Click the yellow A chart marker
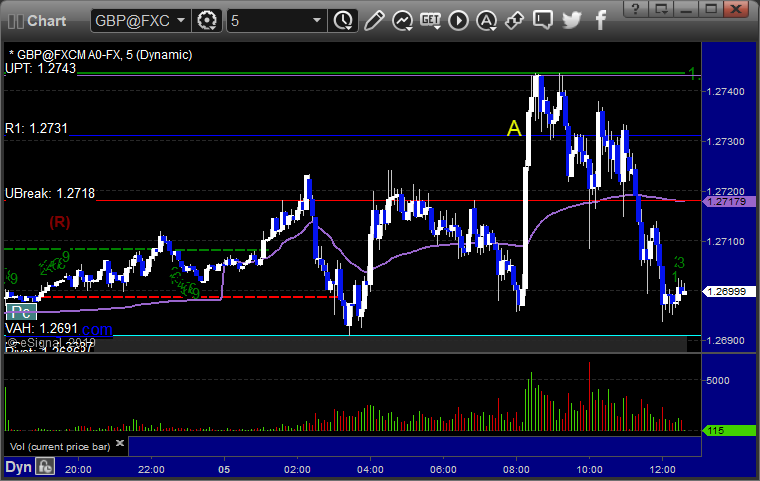Screen dimensions: 760x481 (x=514, y=128)
